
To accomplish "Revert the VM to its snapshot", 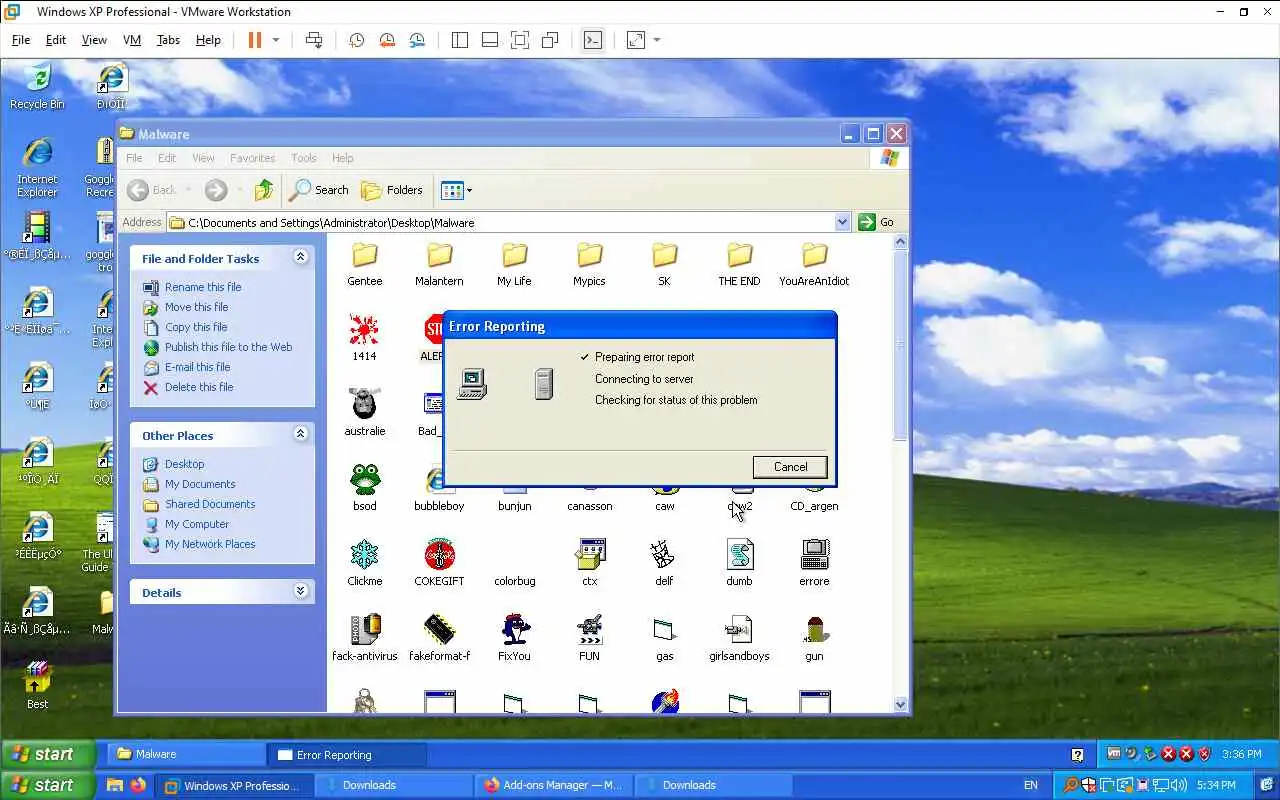I will point(387,40).
